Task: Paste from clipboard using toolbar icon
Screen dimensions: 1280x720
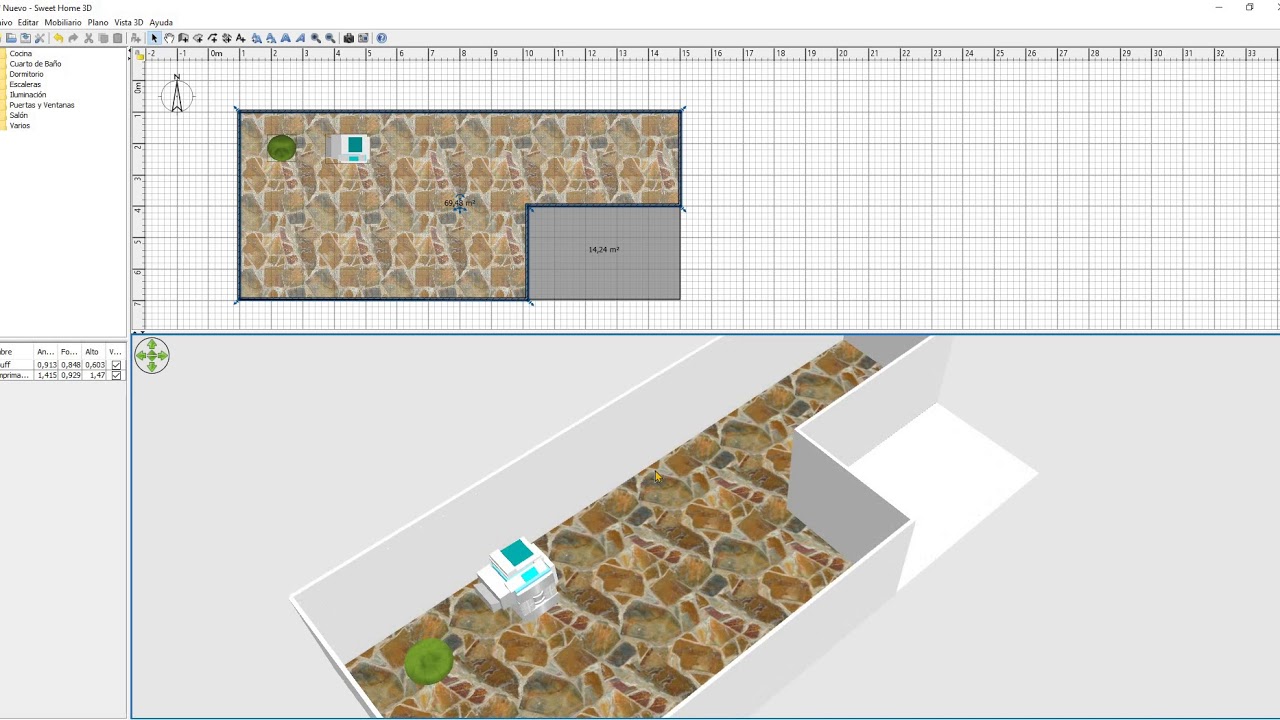Action: click(117, 38)
